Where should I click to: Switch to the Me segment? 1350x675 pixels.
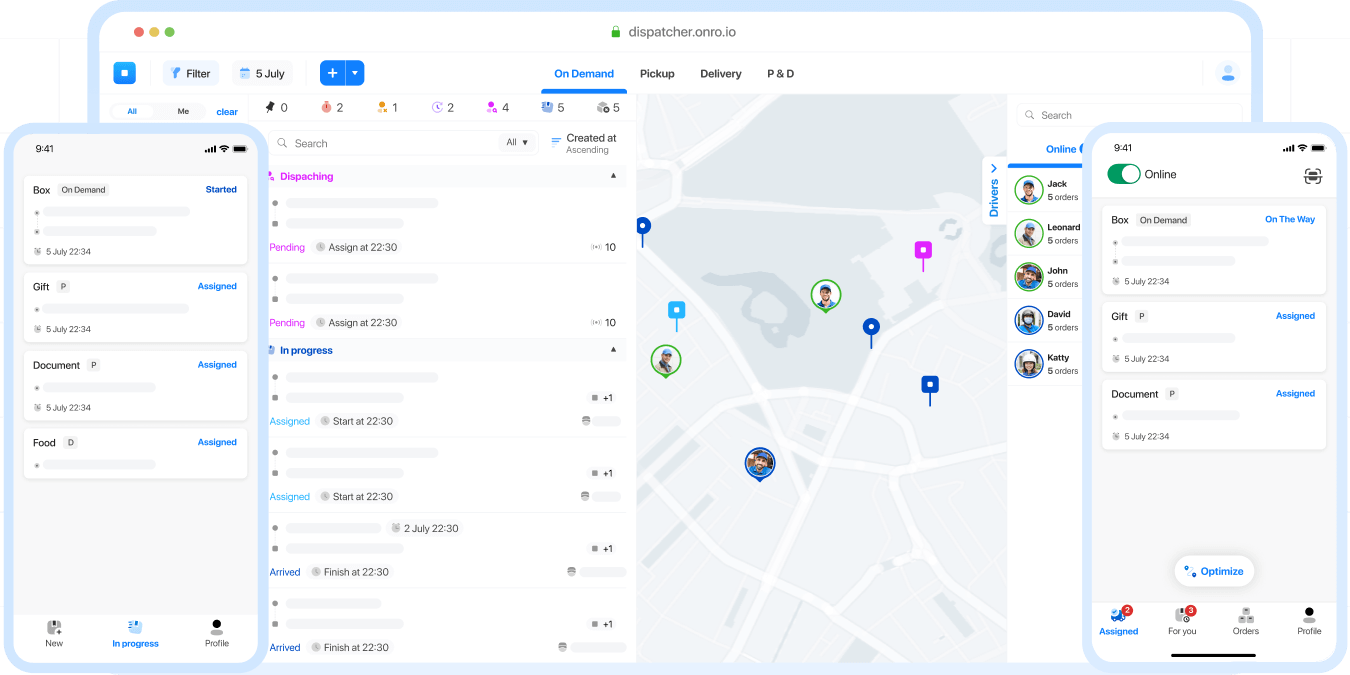pos(183,111)
